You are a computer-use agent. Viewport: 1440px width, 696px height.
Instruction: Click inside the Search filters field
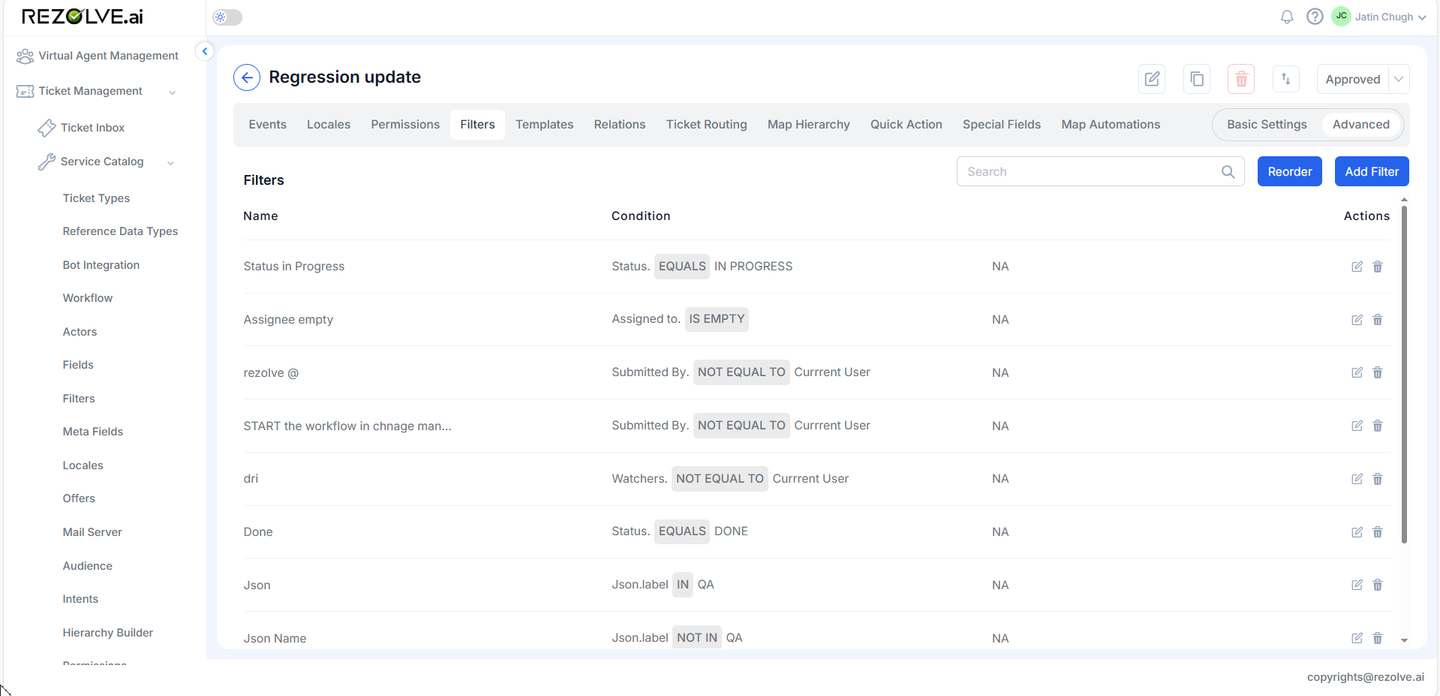[1080, 171]
